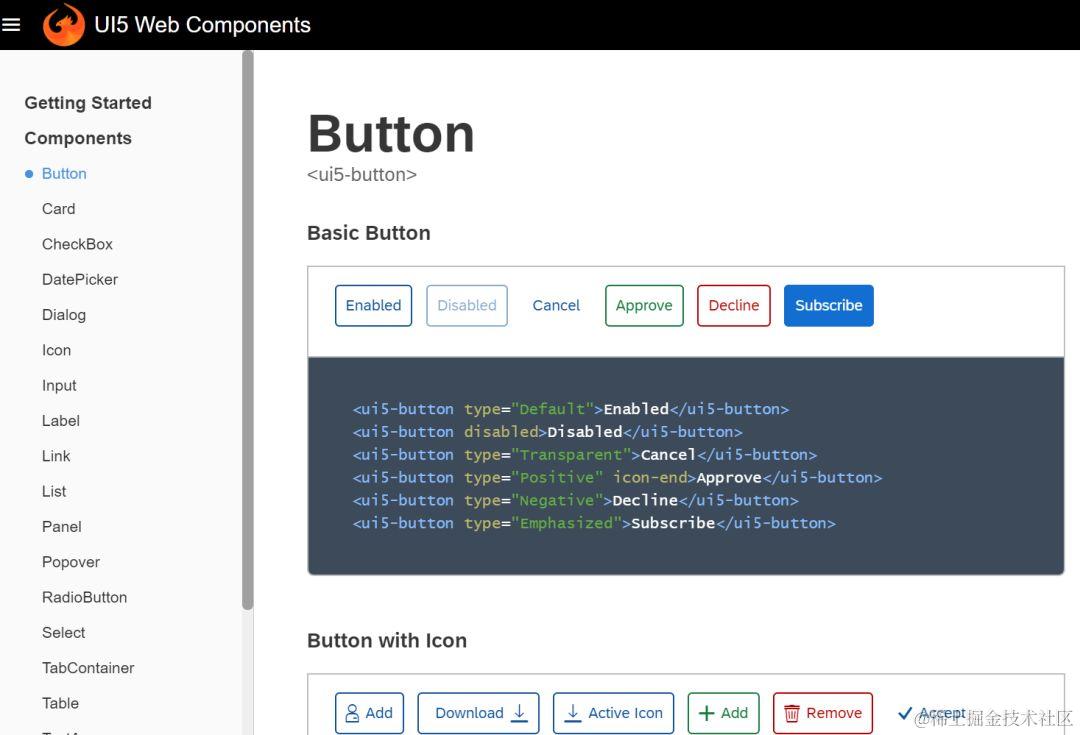
Task: Click the UI5 phoenix logo
Action: point(63,25)
